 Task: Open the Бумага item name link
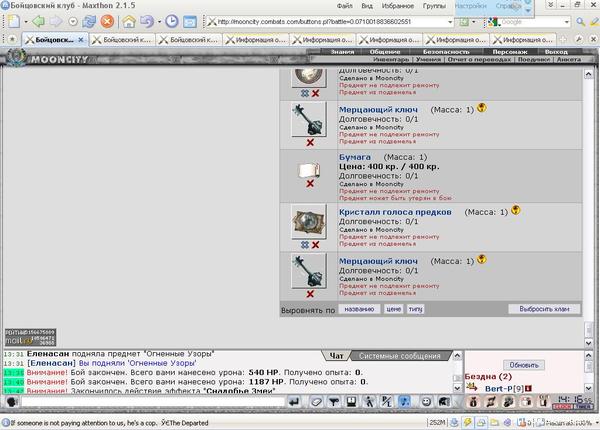point(355,157)
